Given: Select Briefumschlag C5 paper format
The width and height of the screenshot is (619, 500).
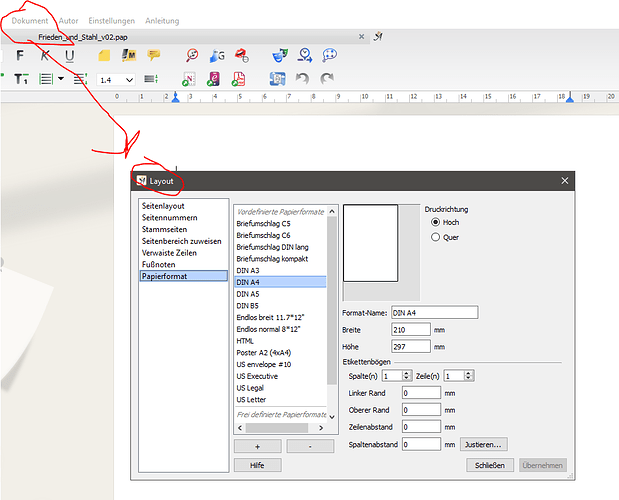Looking at the screenshot, I should [x=281, y=223].
